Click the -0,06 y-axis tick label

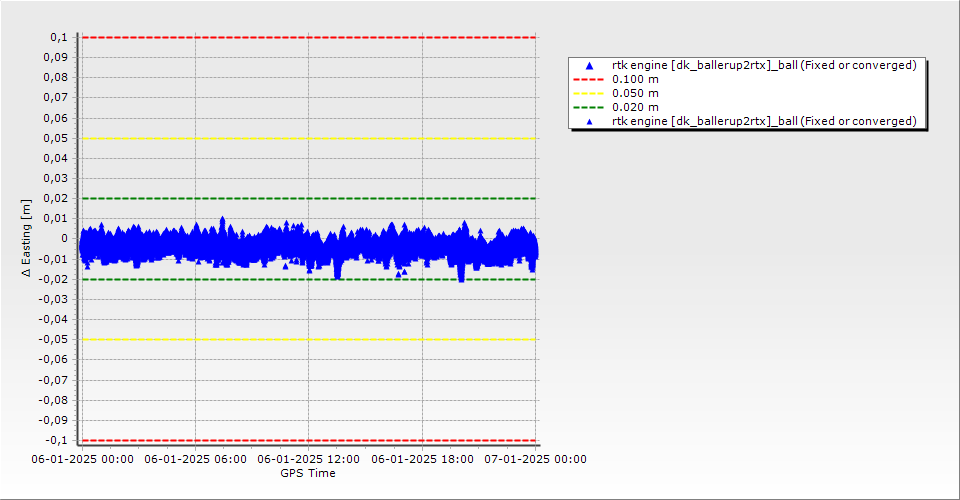coord(53,360)
